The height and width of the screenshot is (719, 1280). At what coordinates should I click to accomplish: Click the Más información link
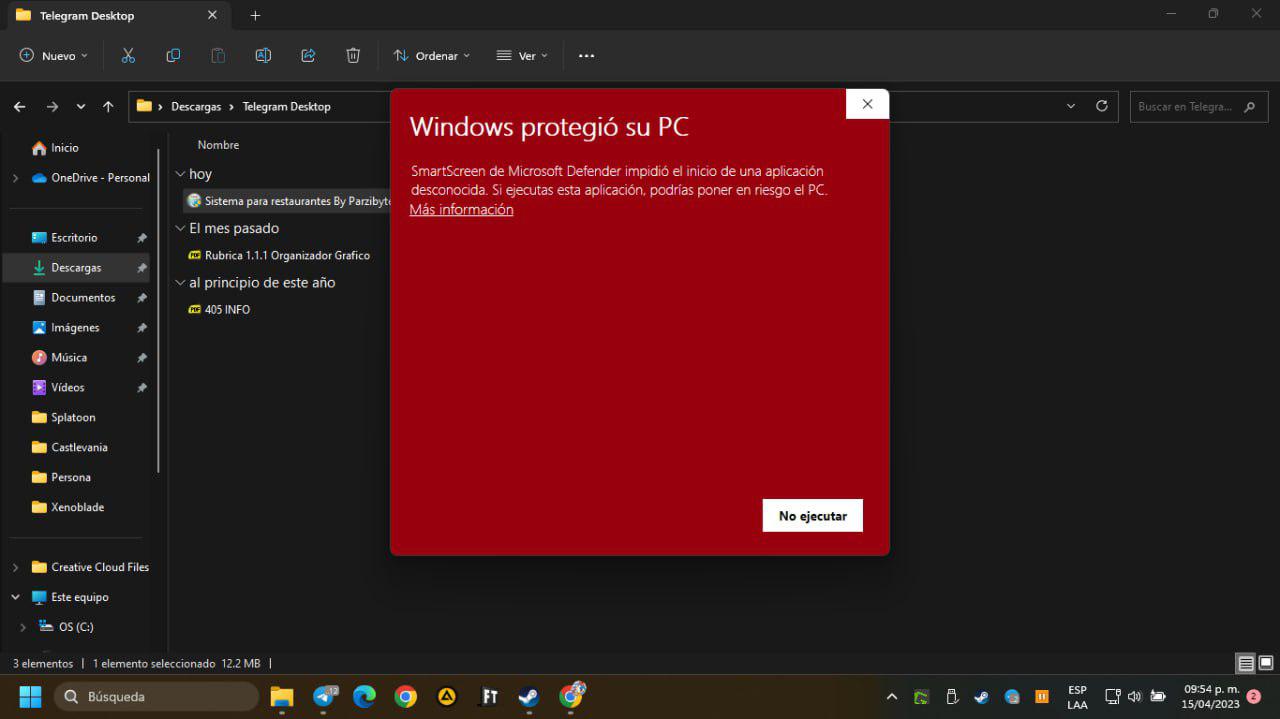pos(461,210)
